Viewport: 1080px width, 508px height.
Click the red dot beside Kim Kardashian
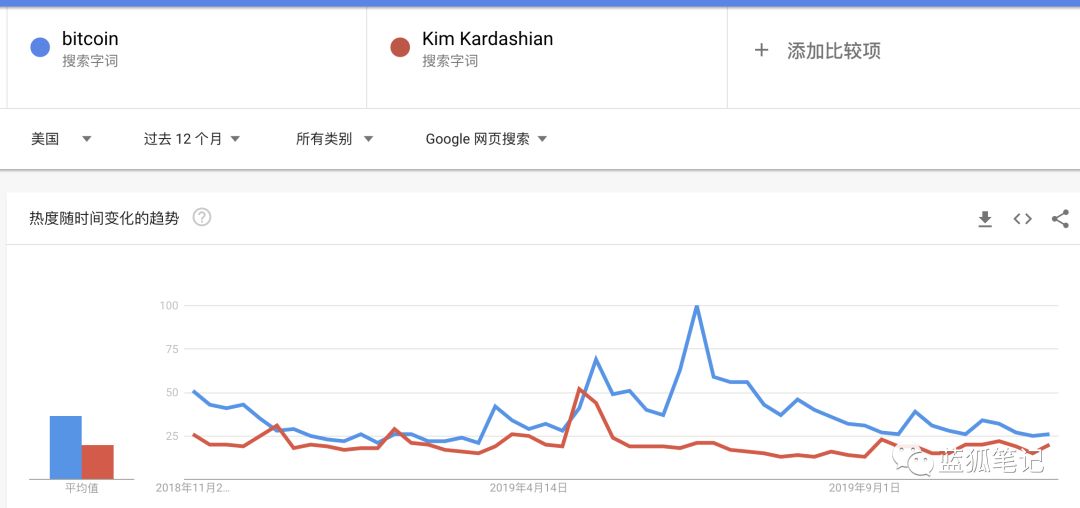(400, 47)
